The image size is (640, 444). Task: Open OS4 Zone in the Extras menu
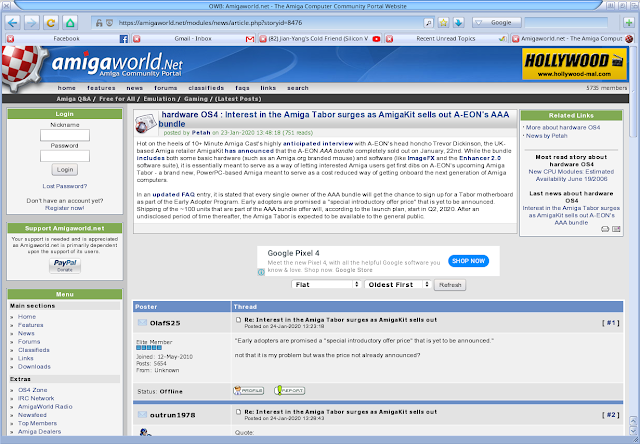32,390
